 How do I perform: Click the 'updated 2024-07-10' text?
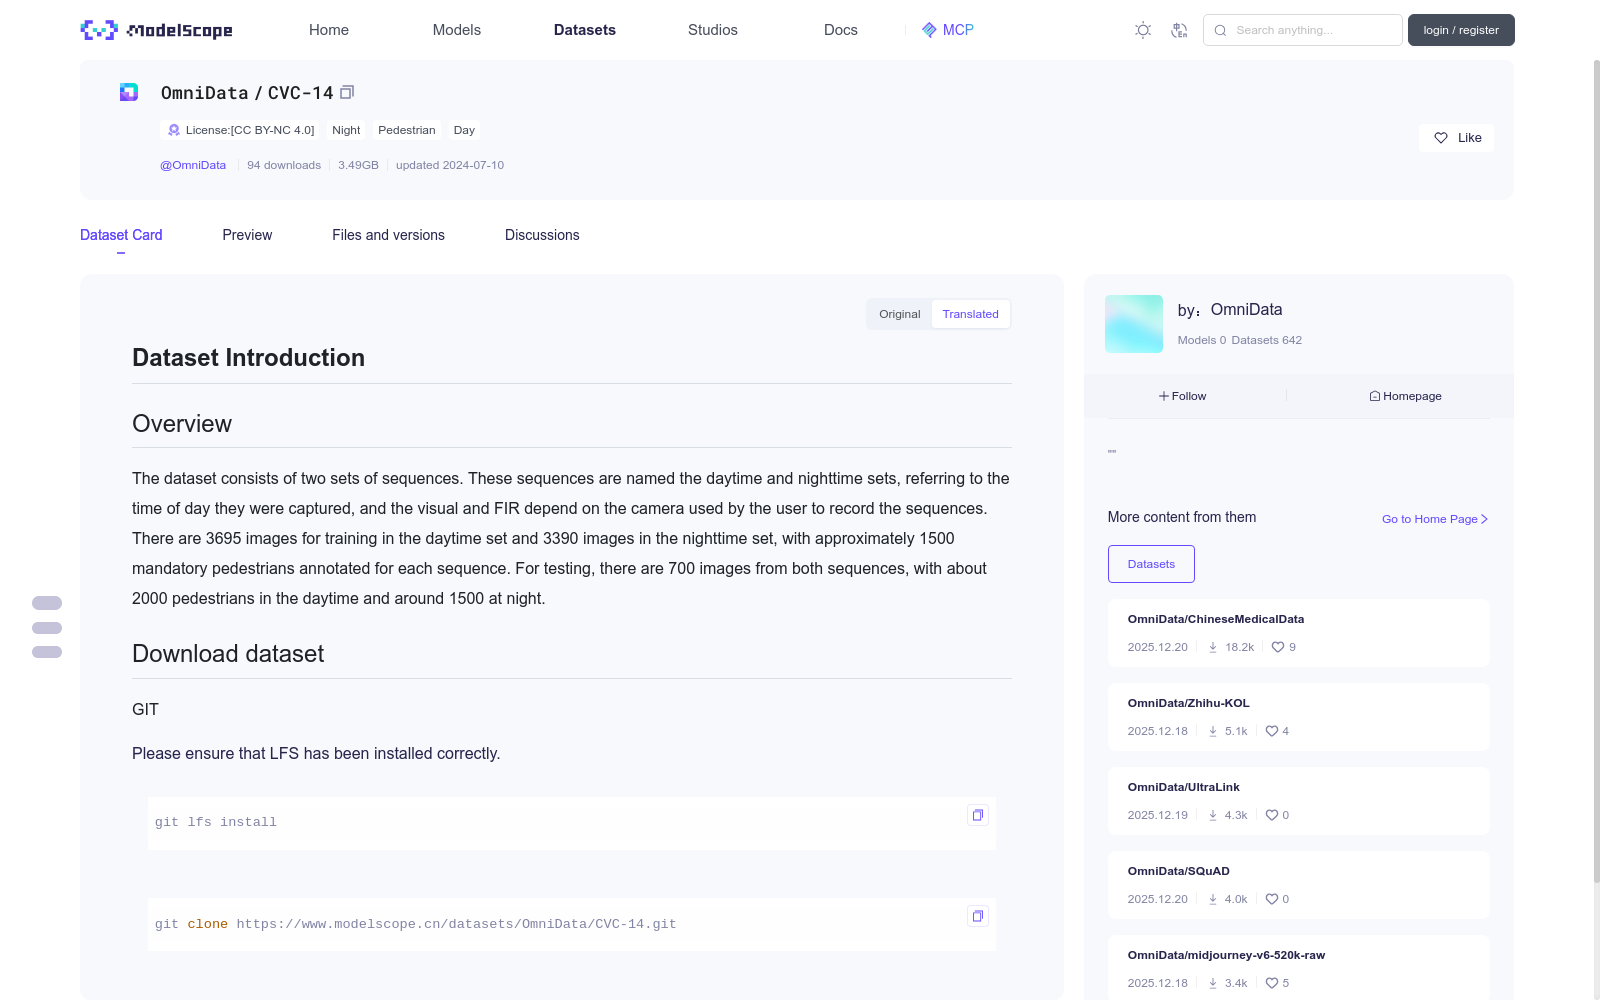coord(450,165)
